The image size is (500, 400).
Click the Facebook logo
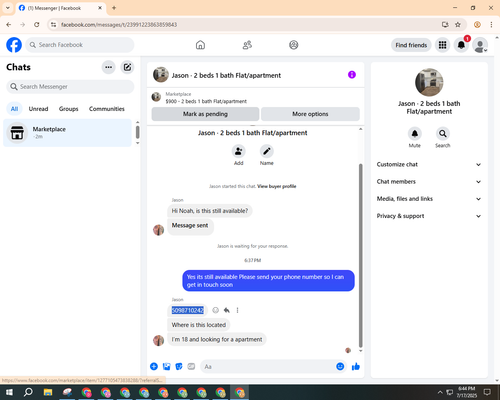pos(14,45)
